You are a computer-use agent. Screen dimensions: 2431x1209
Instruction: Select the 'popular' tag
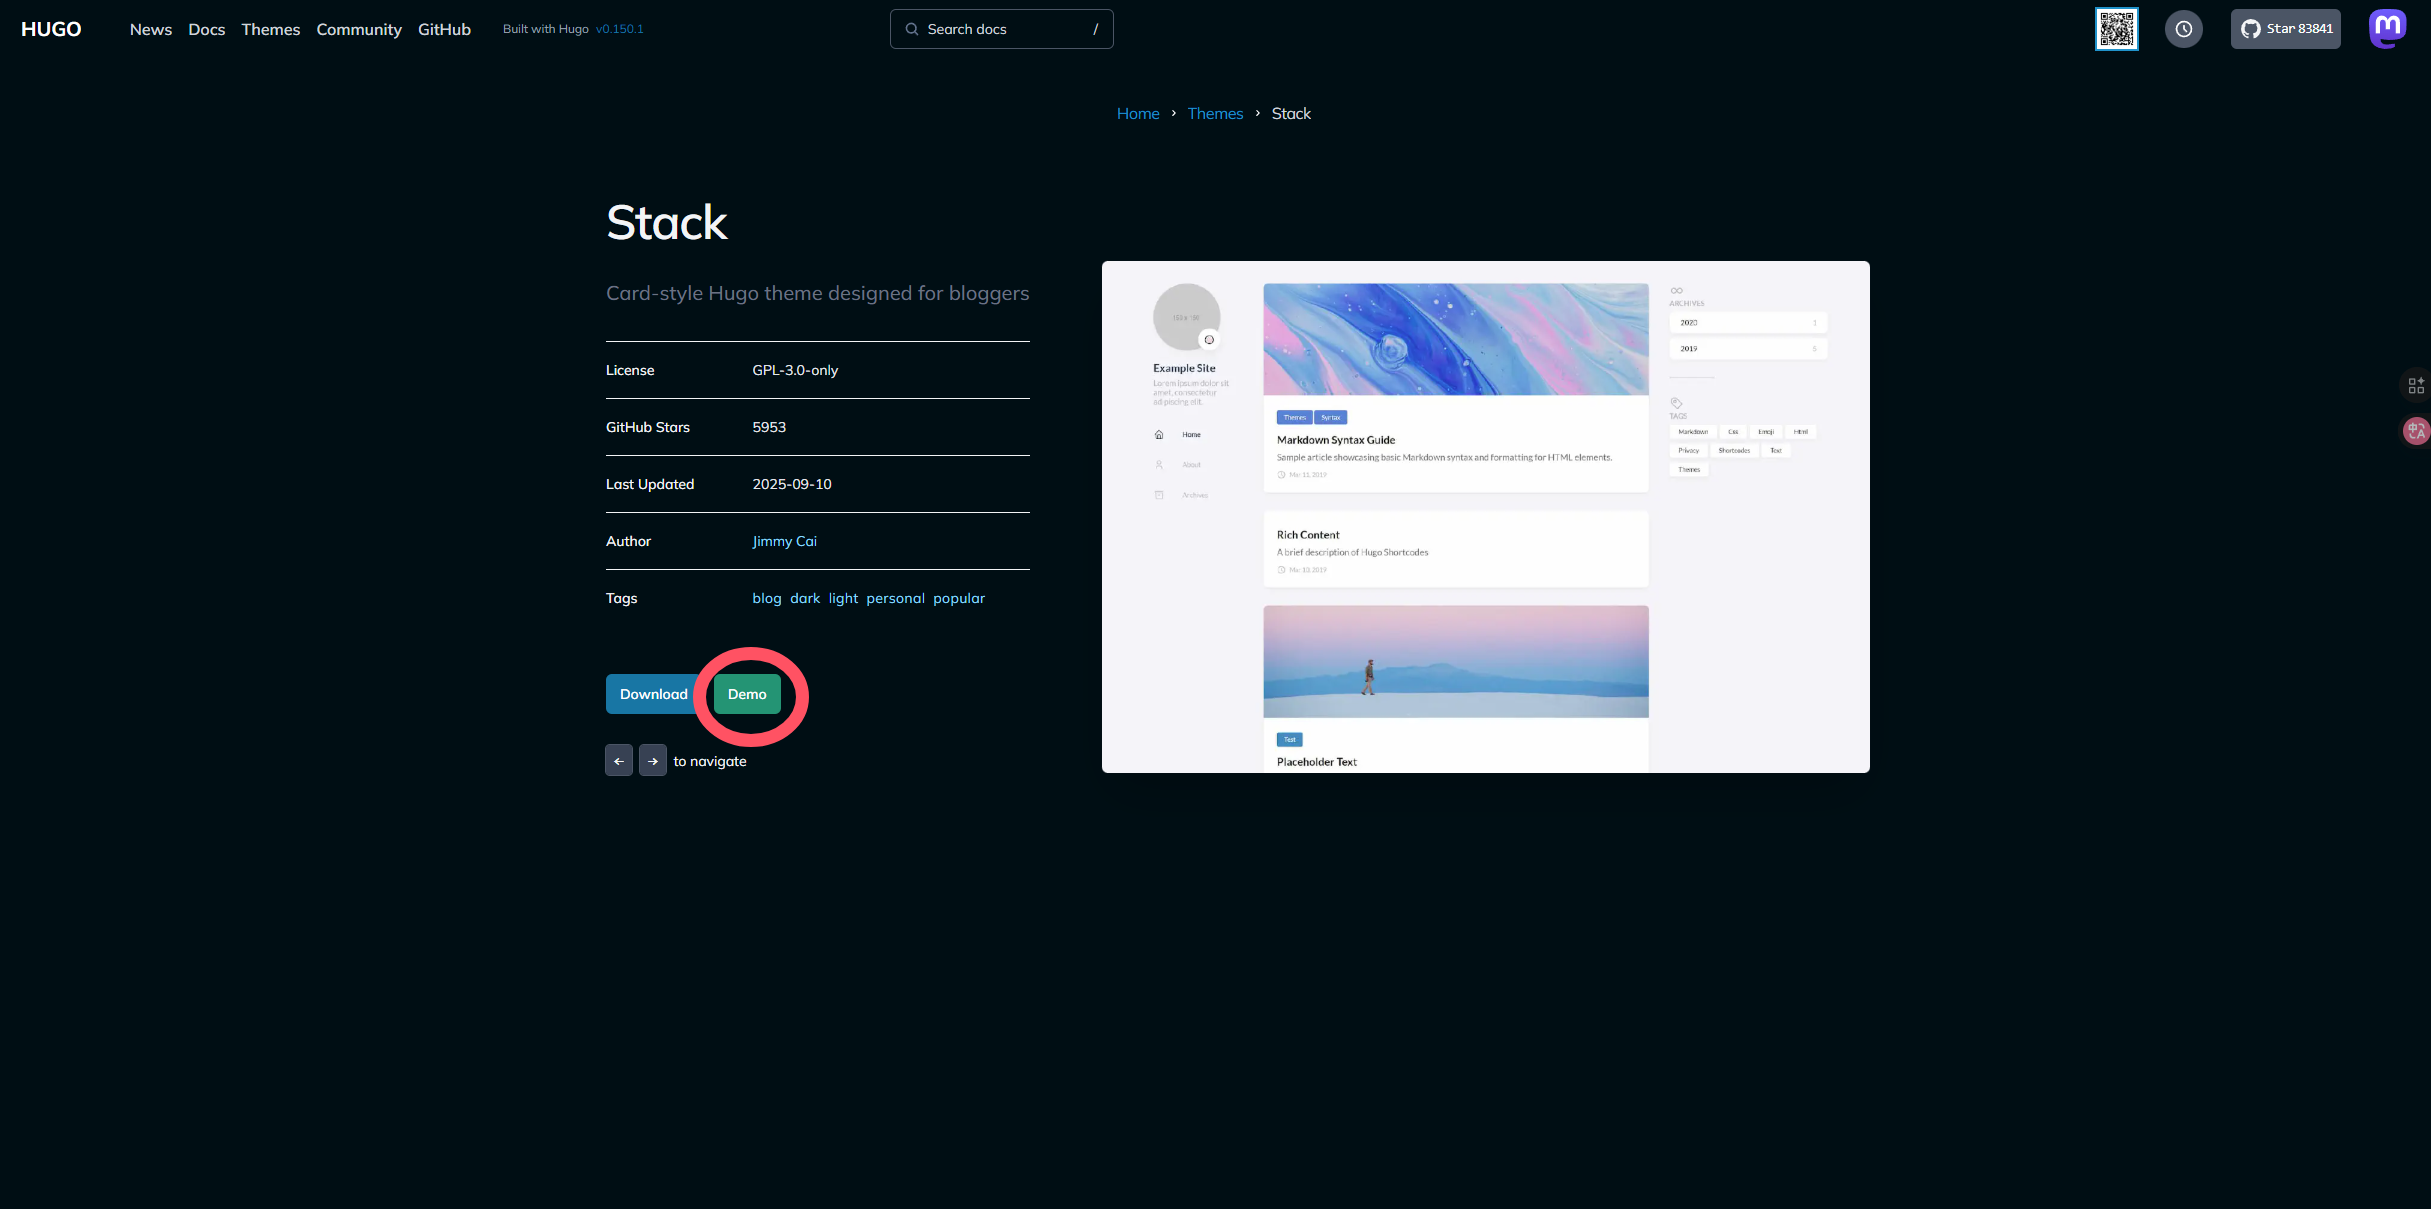[x=958, y=598]
